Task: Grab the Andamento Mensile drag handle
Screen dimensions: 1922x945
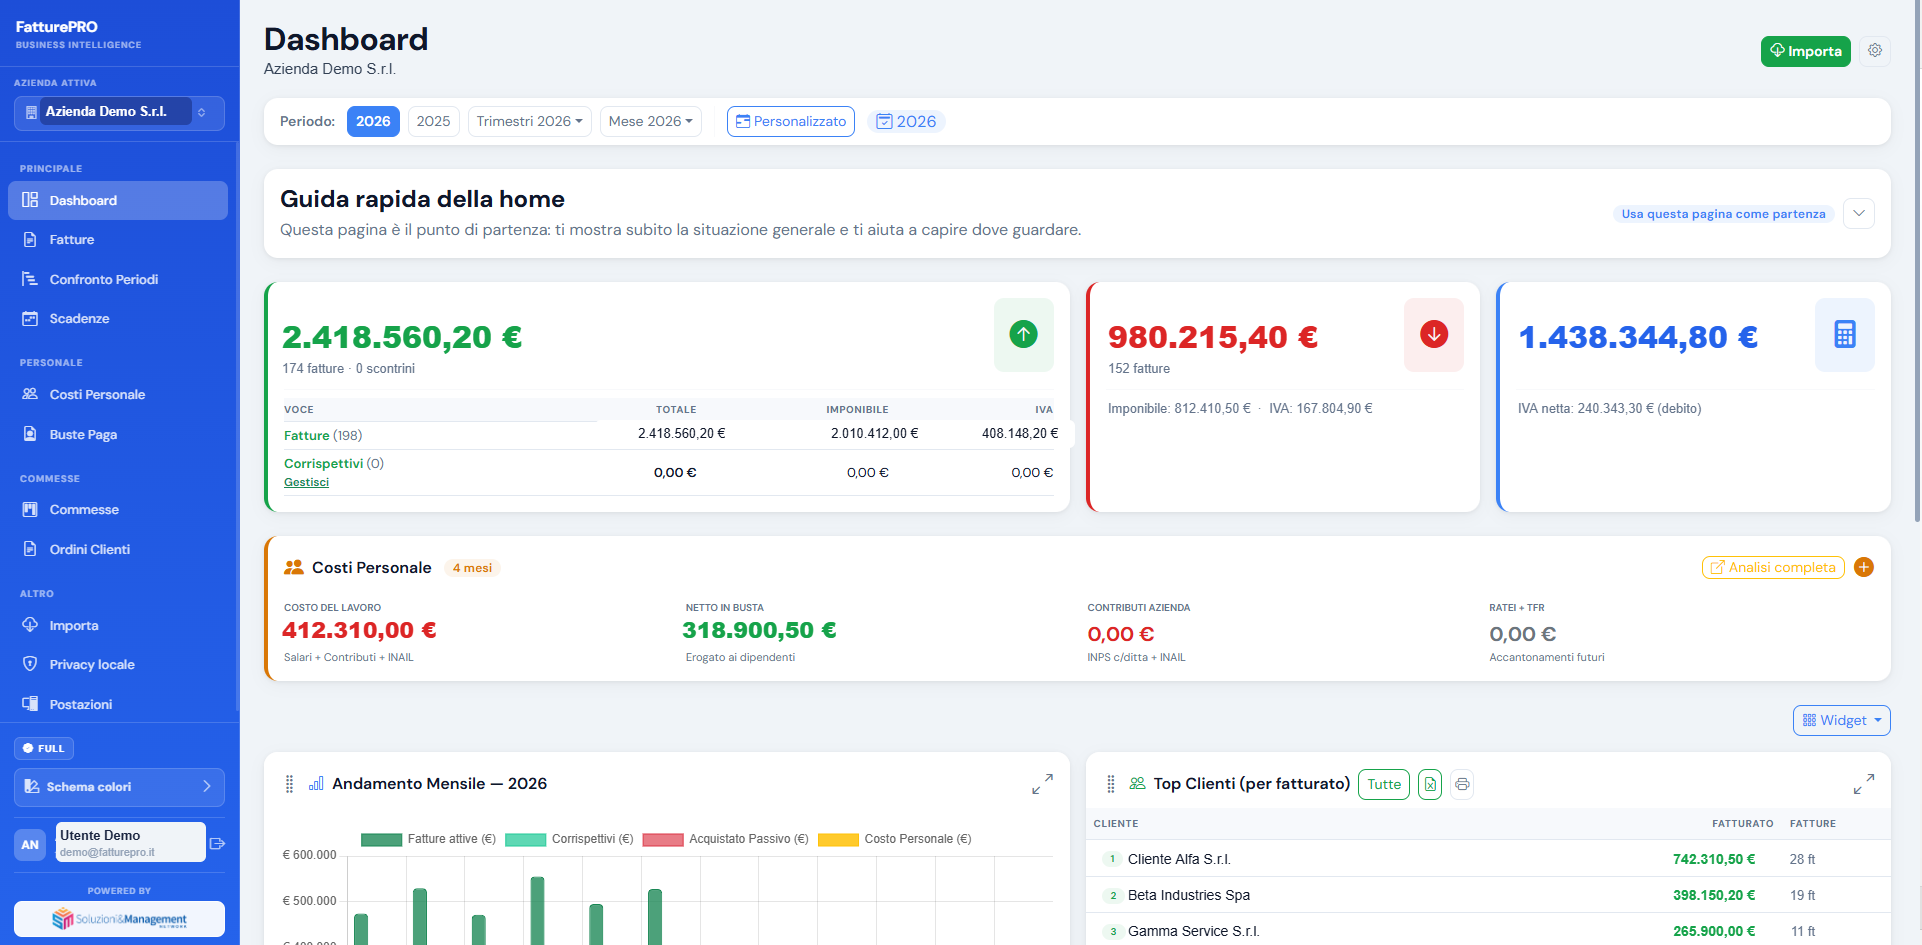Action: click(290, 784)
